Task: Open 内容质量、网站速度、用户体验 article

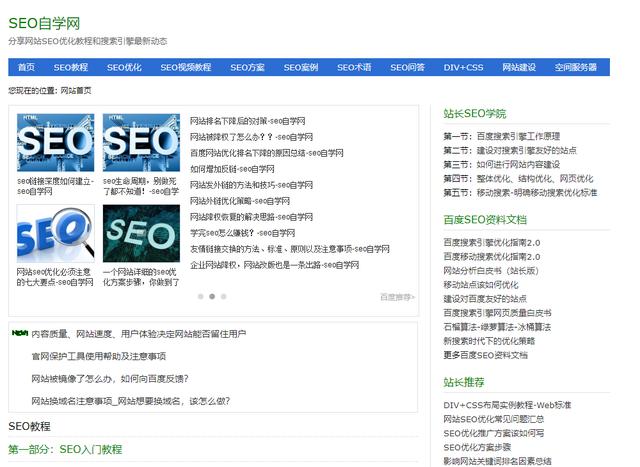Action: click(x=139, y=334)
